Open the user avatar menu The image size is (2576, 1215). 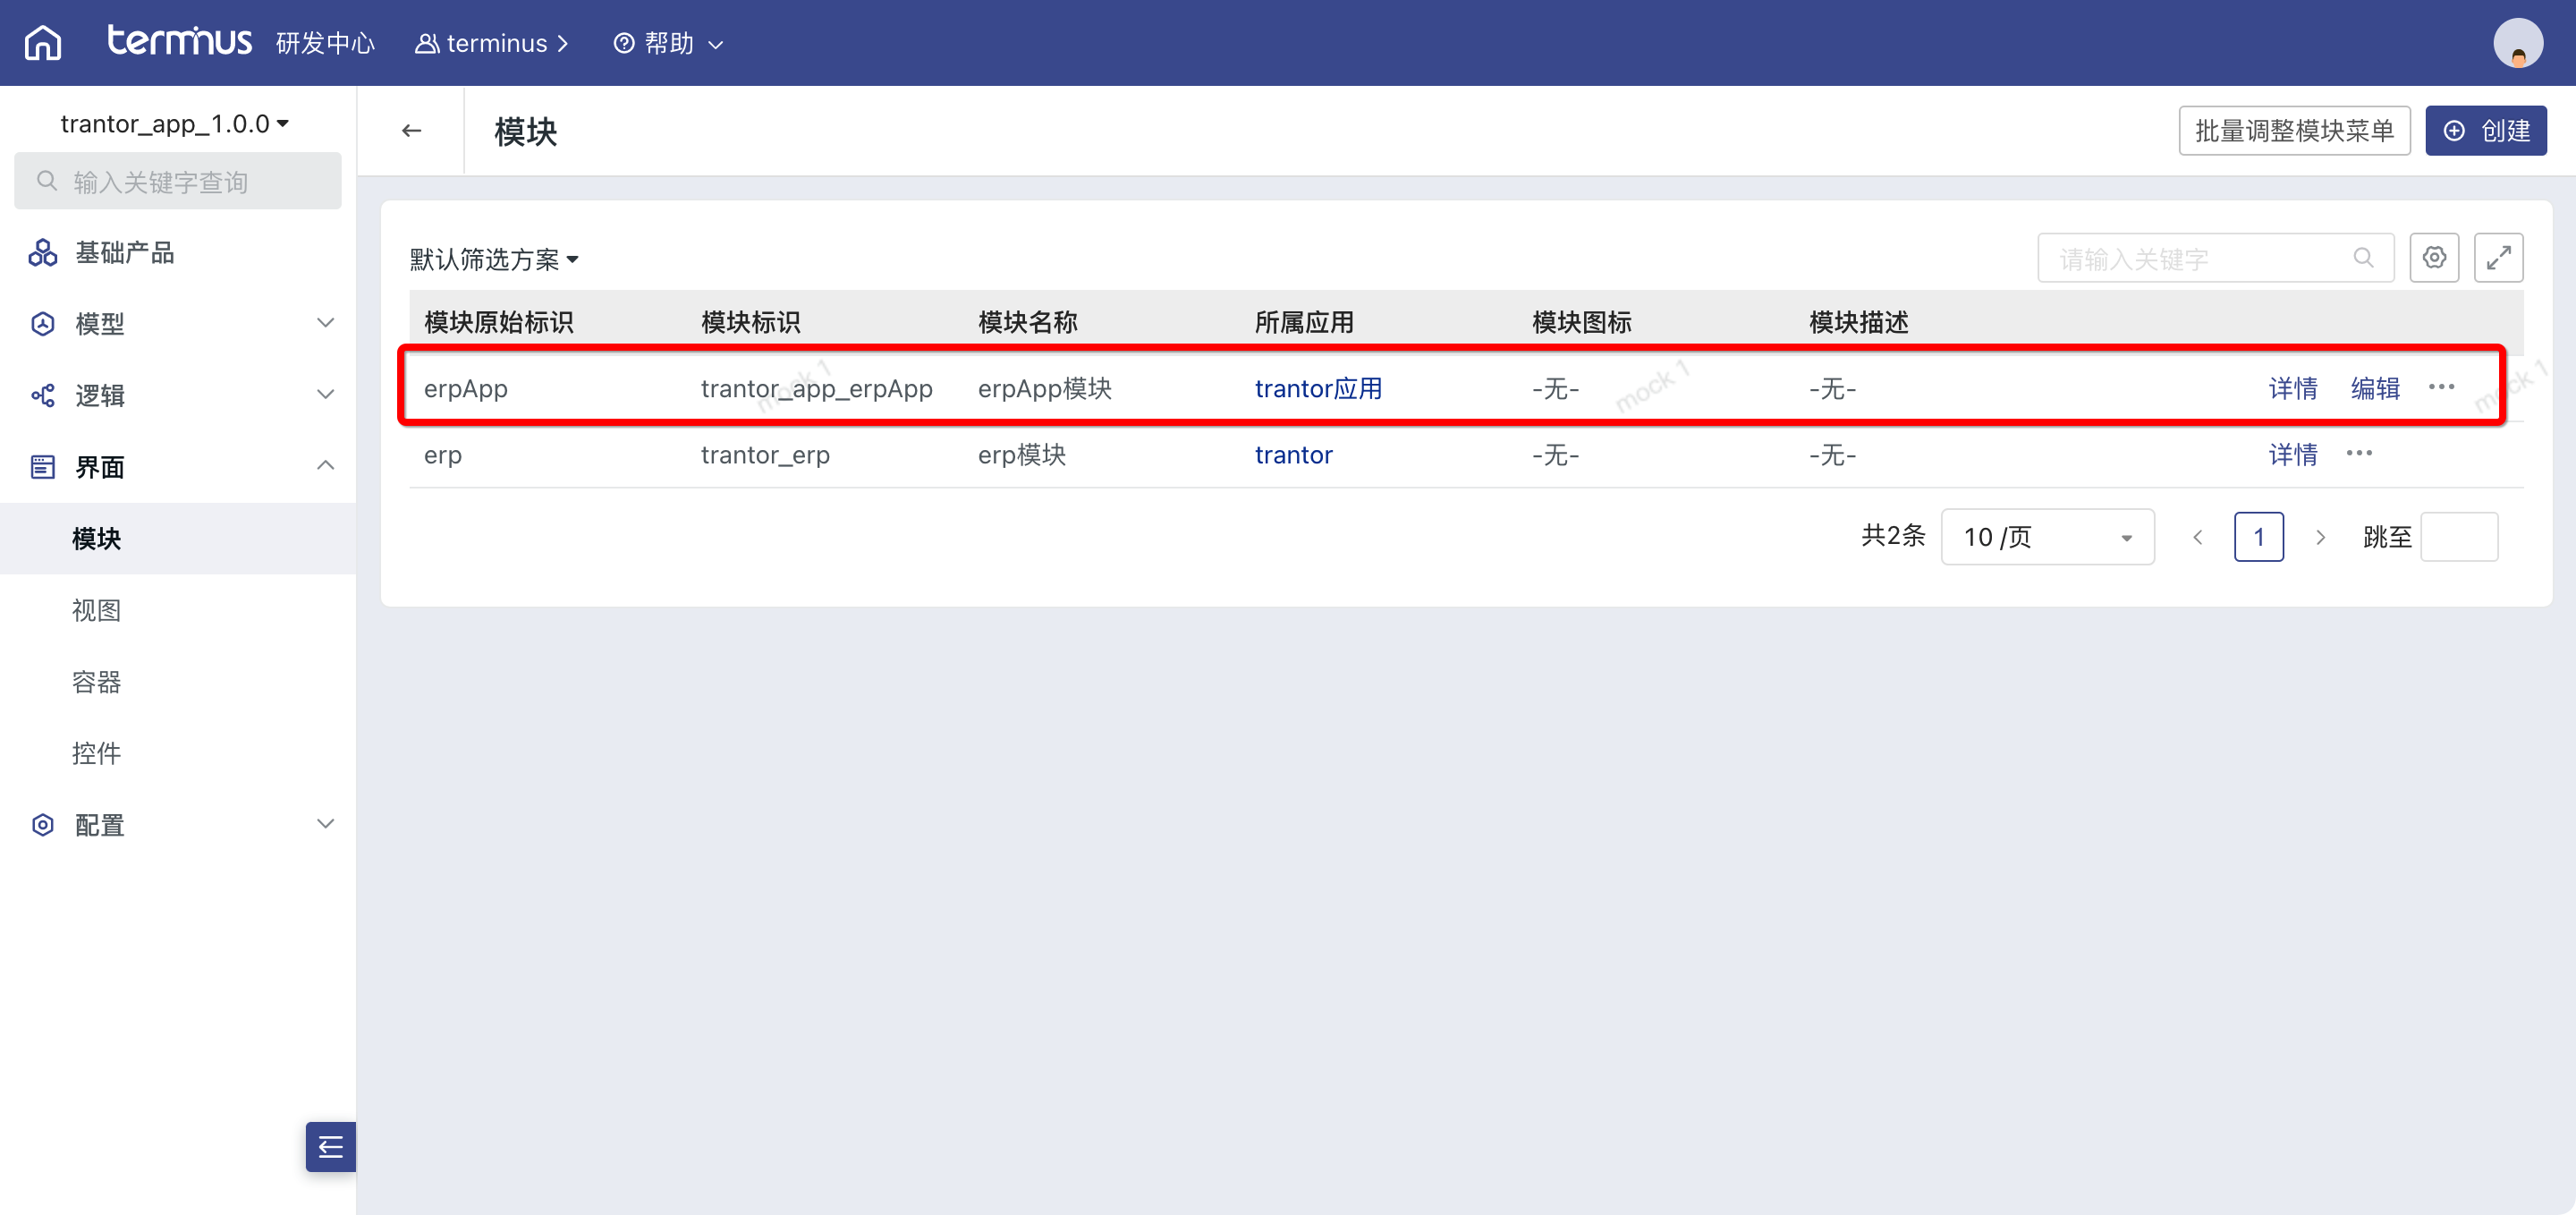tap(2517, 43)
